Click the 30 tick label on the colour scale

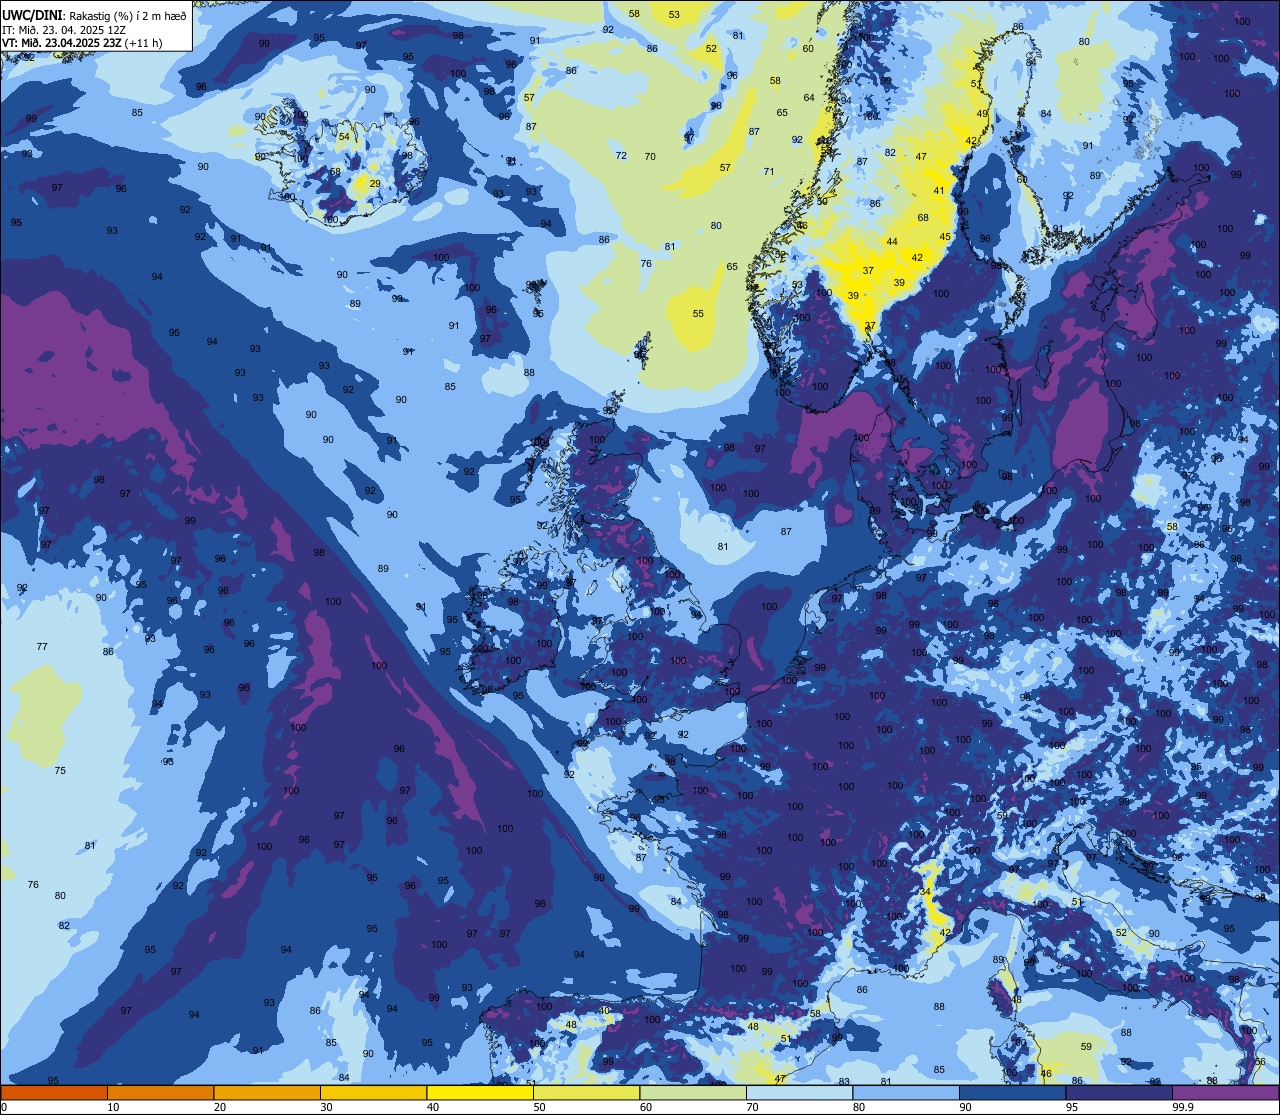point(326,1106)
